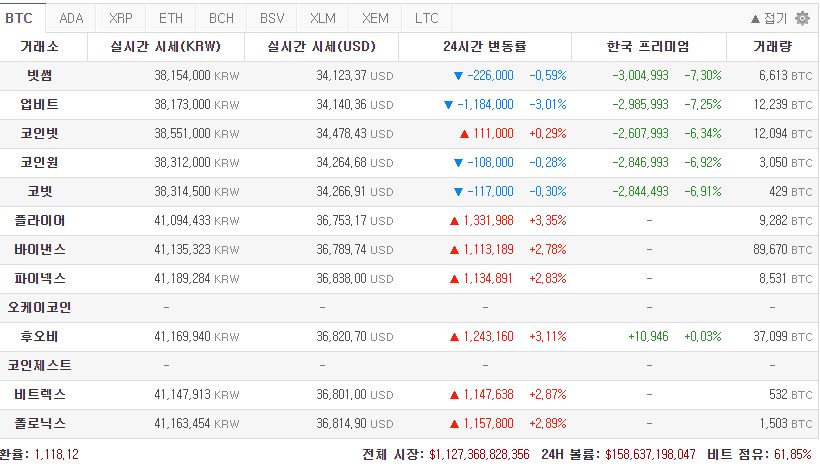Click the 24시간 변동률 column header

(x=485, y=47)
